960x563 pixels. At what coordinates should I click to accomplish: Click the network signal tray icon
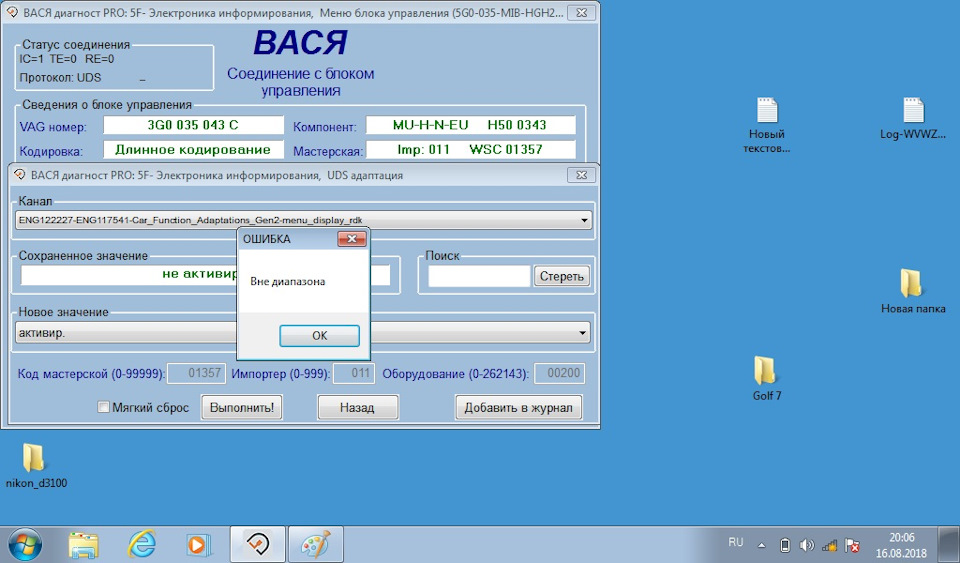pos(830,545)
